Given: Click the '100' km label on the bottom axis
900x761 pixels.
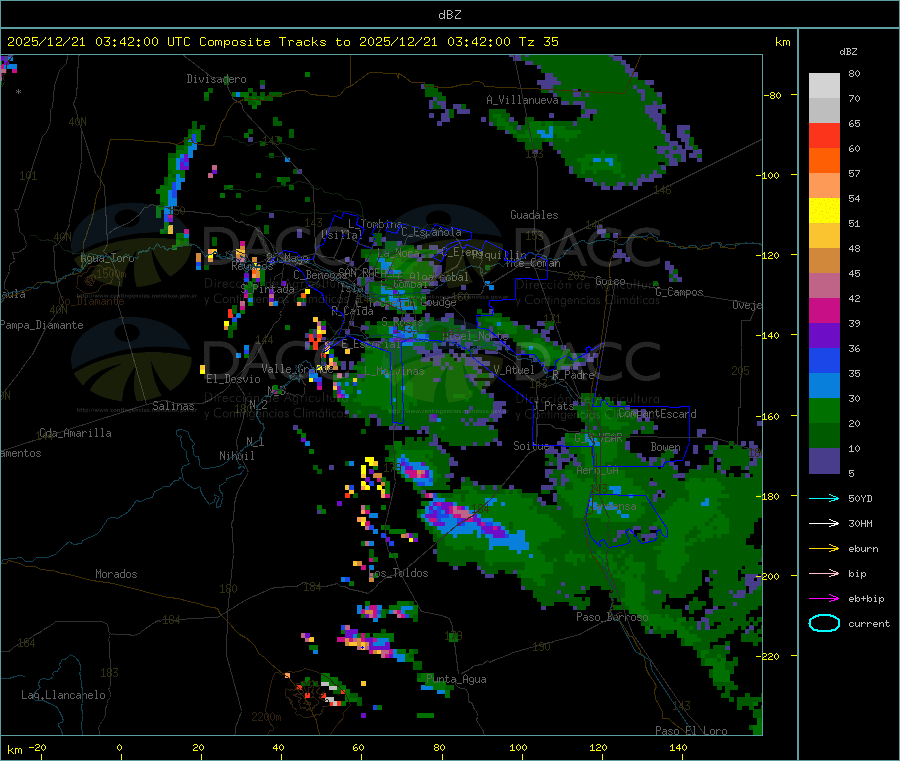Looking at the screenshot, I should (x=518, y=747).
